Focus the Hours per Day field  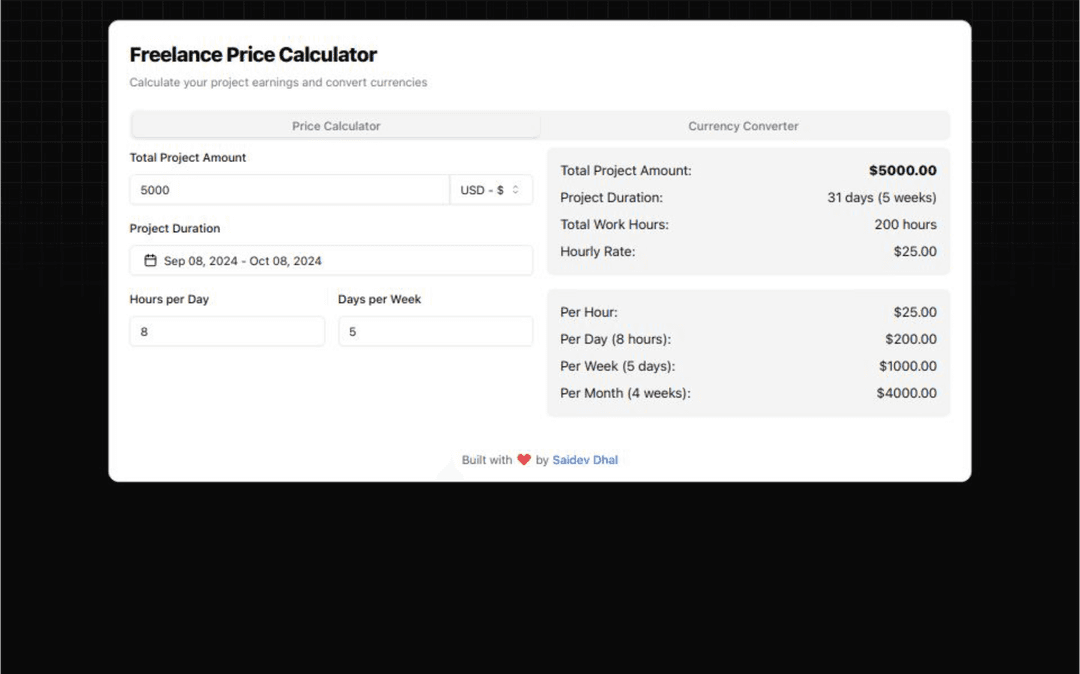coord(227,332)
